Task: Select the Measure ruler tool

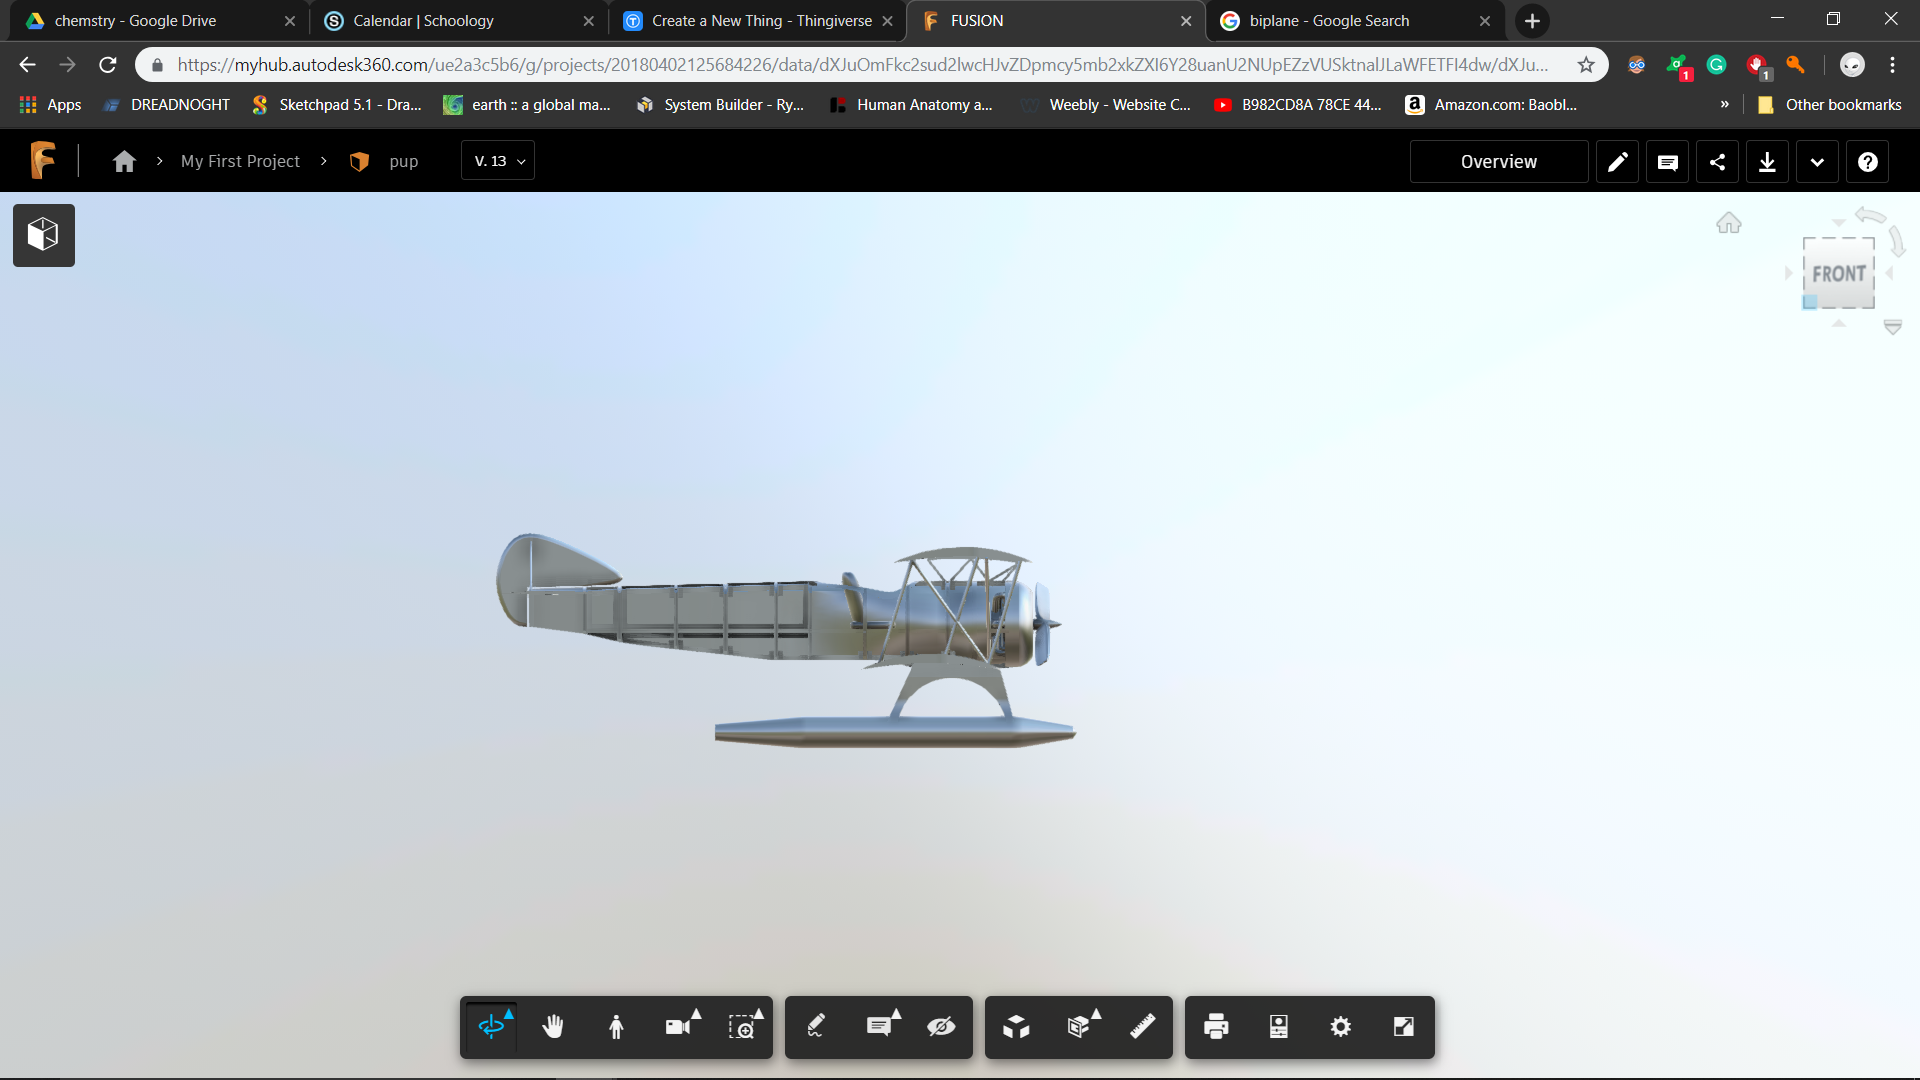Action: click(1142, 1027)
